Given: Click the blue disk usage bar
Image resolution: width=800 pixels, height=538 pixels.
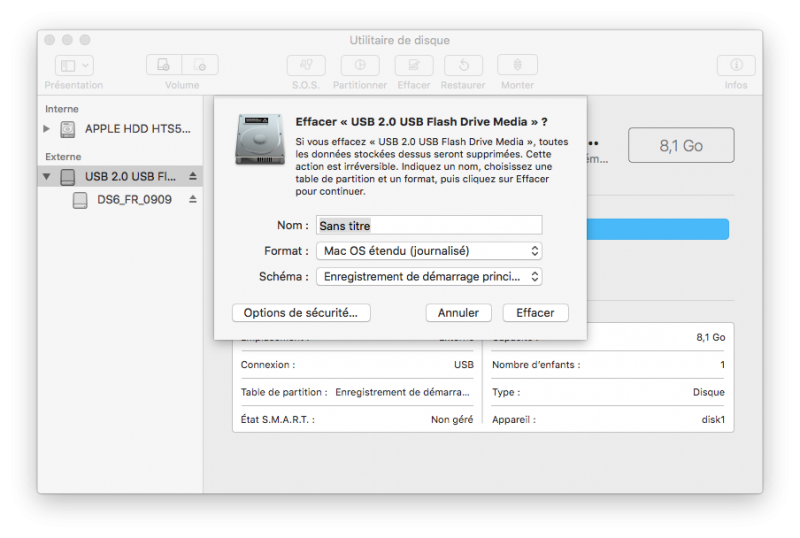Looking at the screenshot, I should coord(658,229).
